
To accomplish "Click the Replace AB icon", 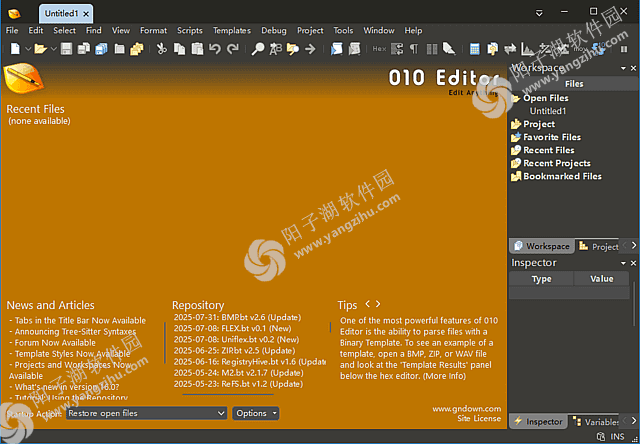I will click(x=276, y=49).
